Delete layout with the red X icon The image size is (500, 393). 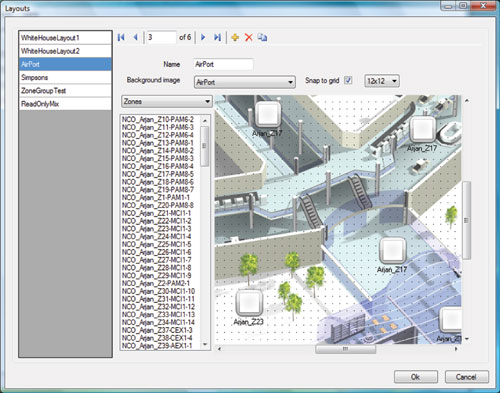pyautogui.click(x=249, y=37)
